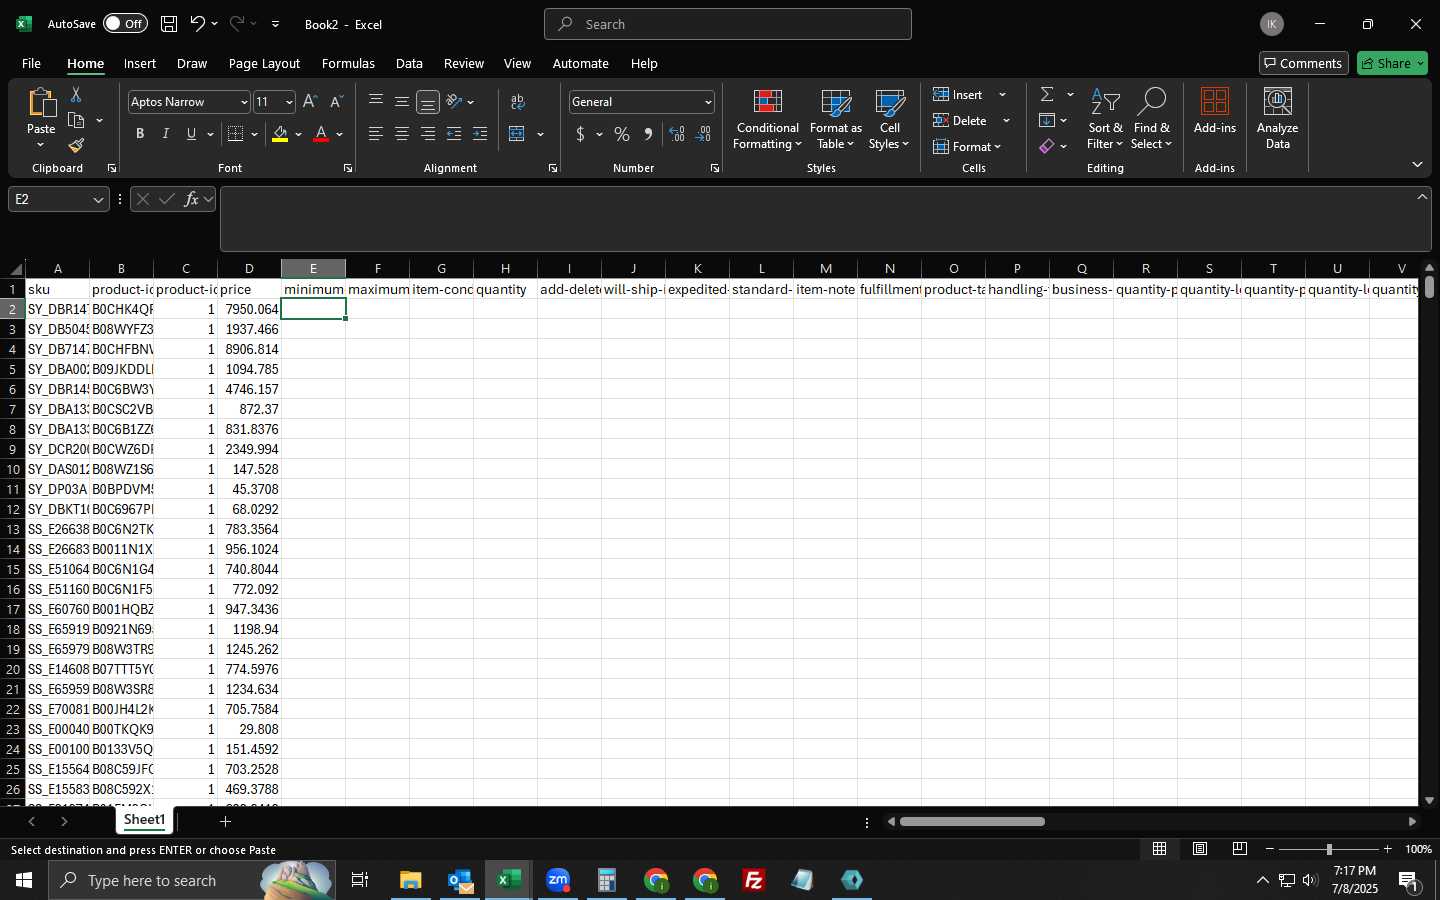This screenshot has width=1440, height=900.
Task: Open the Font Color dropdown arrow
Action: pos(340,134)
